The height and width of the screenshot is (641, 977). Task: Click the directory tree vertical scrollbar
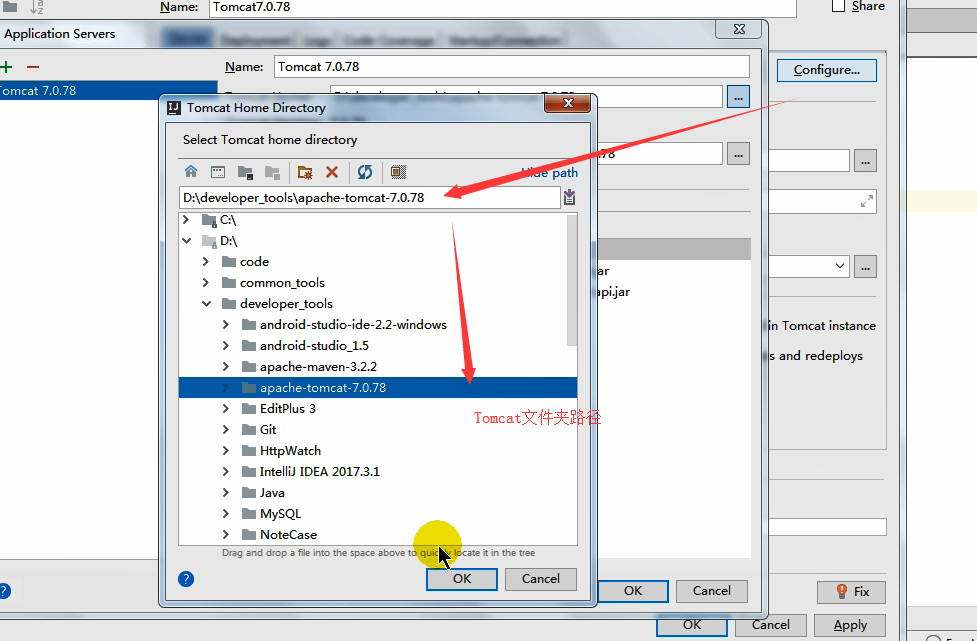tap(572, 280)
